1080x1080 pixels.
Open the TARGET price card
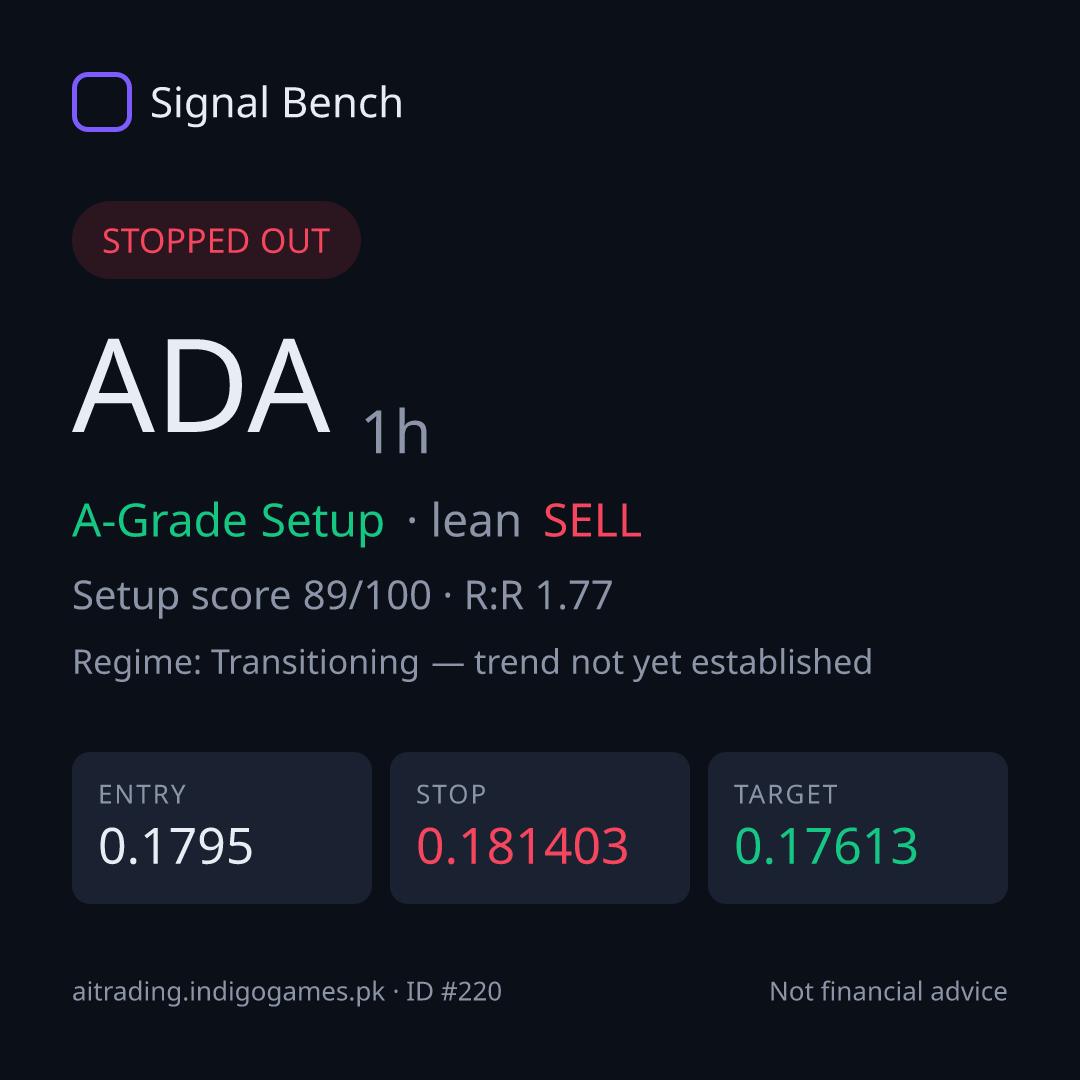858,828
